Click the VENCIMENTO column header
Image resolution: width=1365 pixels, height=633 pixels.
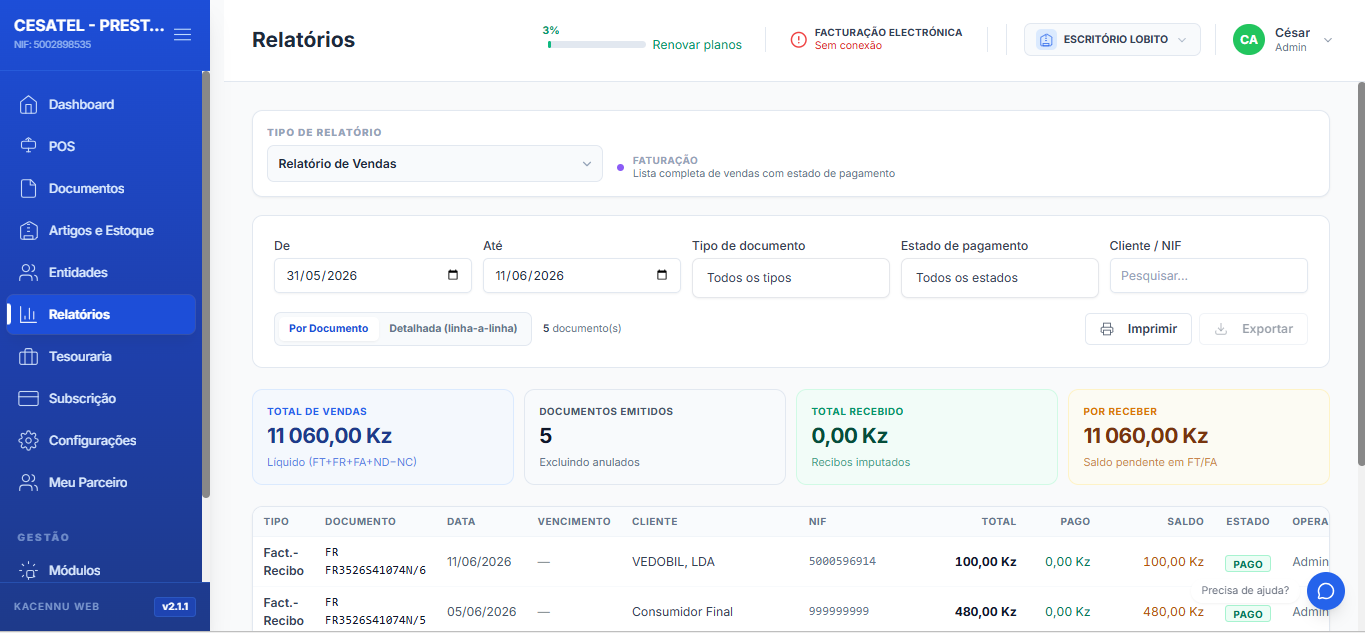click(574, 522)
